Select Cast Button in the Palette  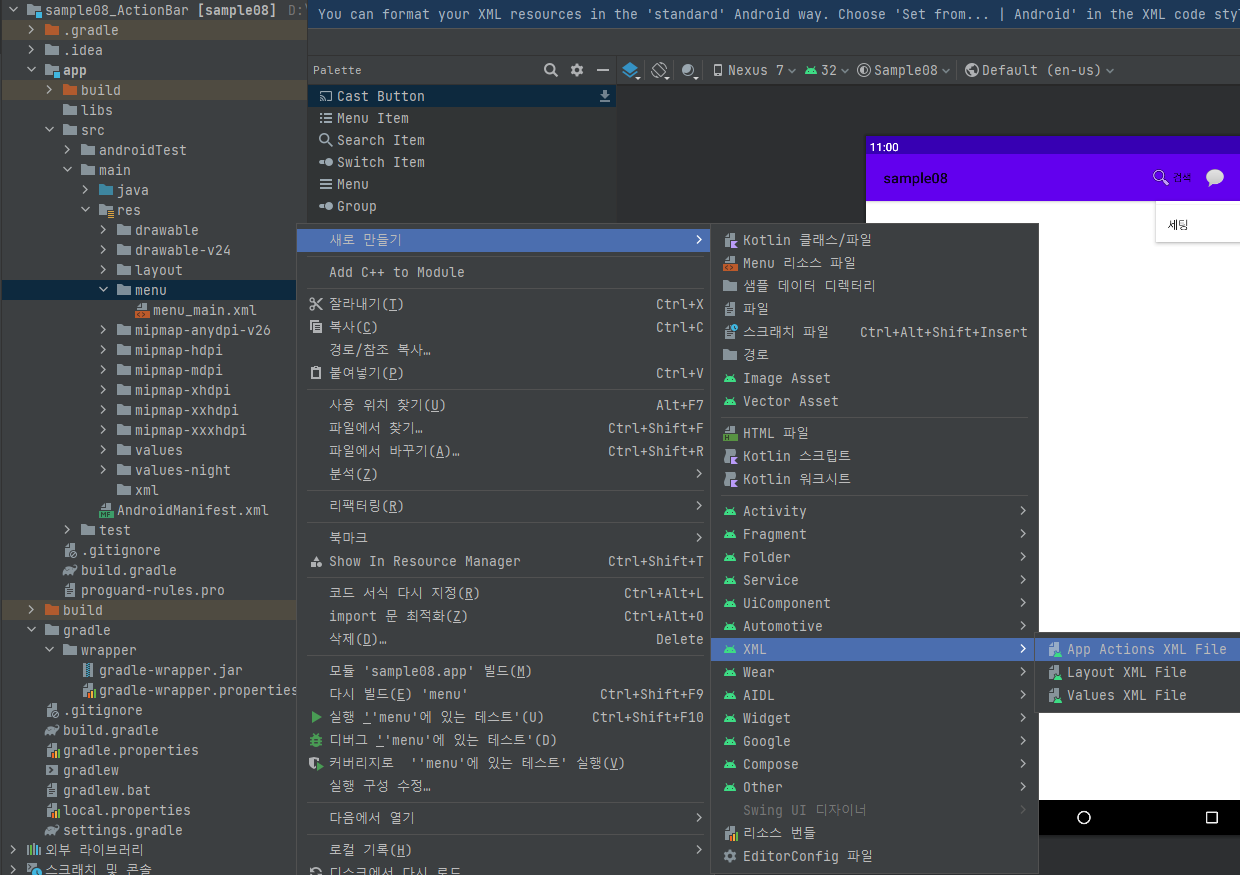[x=461, y=96]
